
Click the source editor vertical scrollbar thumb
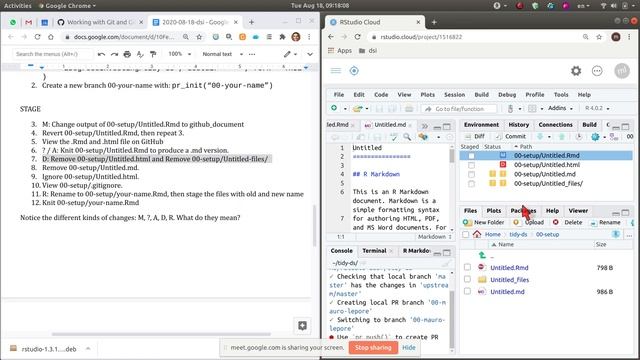451,156
